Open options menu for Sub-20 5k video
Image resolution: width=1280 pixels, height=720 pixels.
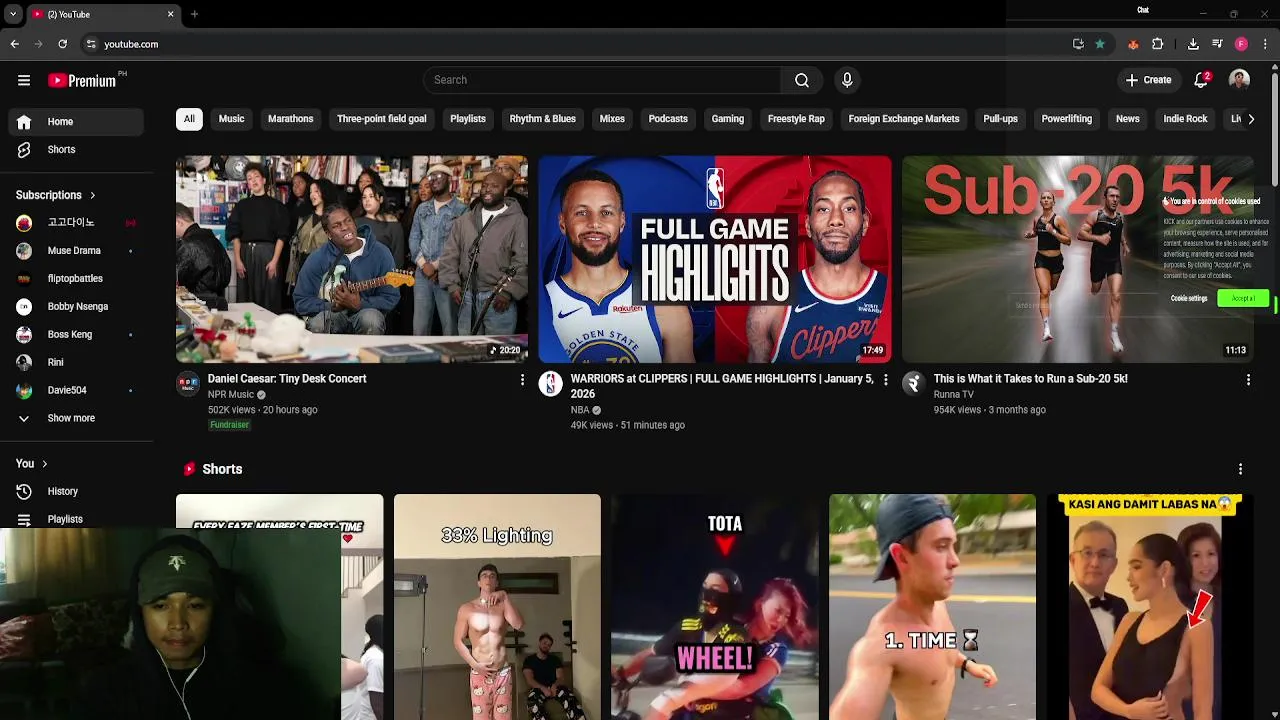(x=1248, y=380)
